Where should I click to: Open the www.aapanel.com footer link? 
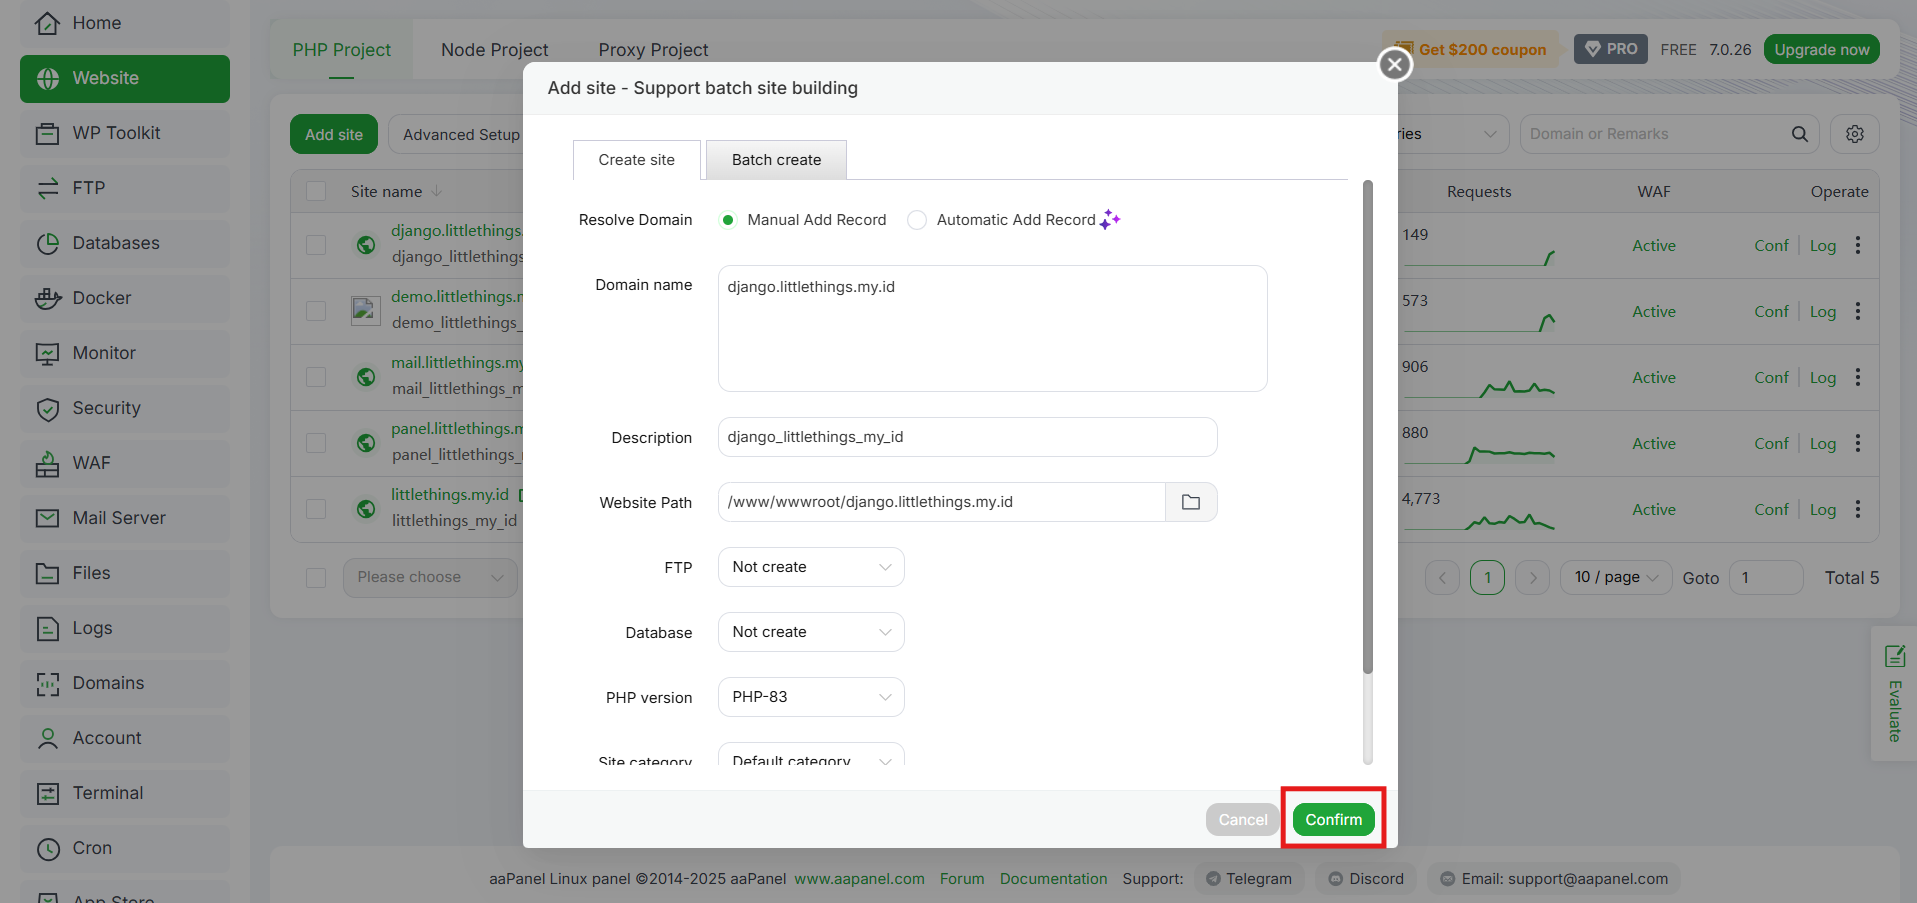(859, 878)
